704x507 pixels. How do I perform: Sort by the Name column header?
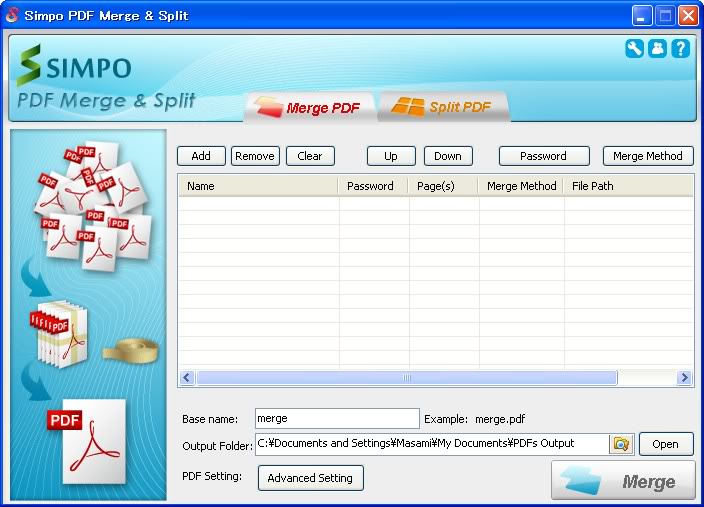[257, 186]
